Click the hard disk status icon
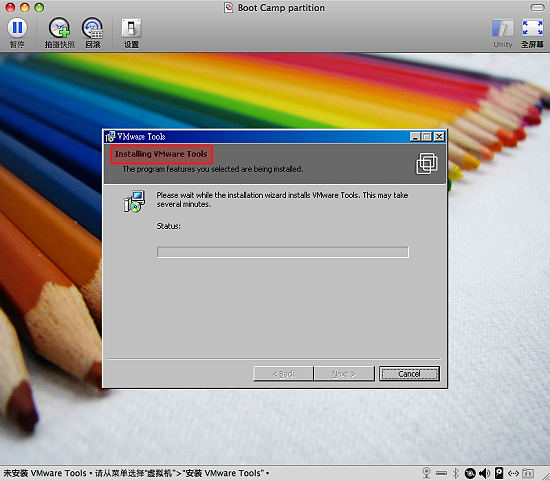The width and height of the screenshot is (550, 481). (x=499, y=473)
